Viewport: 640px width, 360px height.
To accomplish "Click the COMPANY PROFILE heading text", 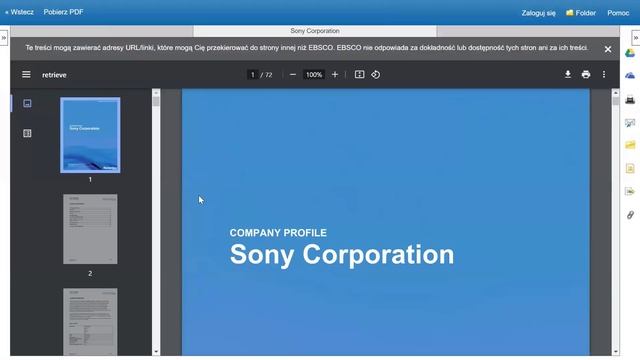I will click(278, 233).
